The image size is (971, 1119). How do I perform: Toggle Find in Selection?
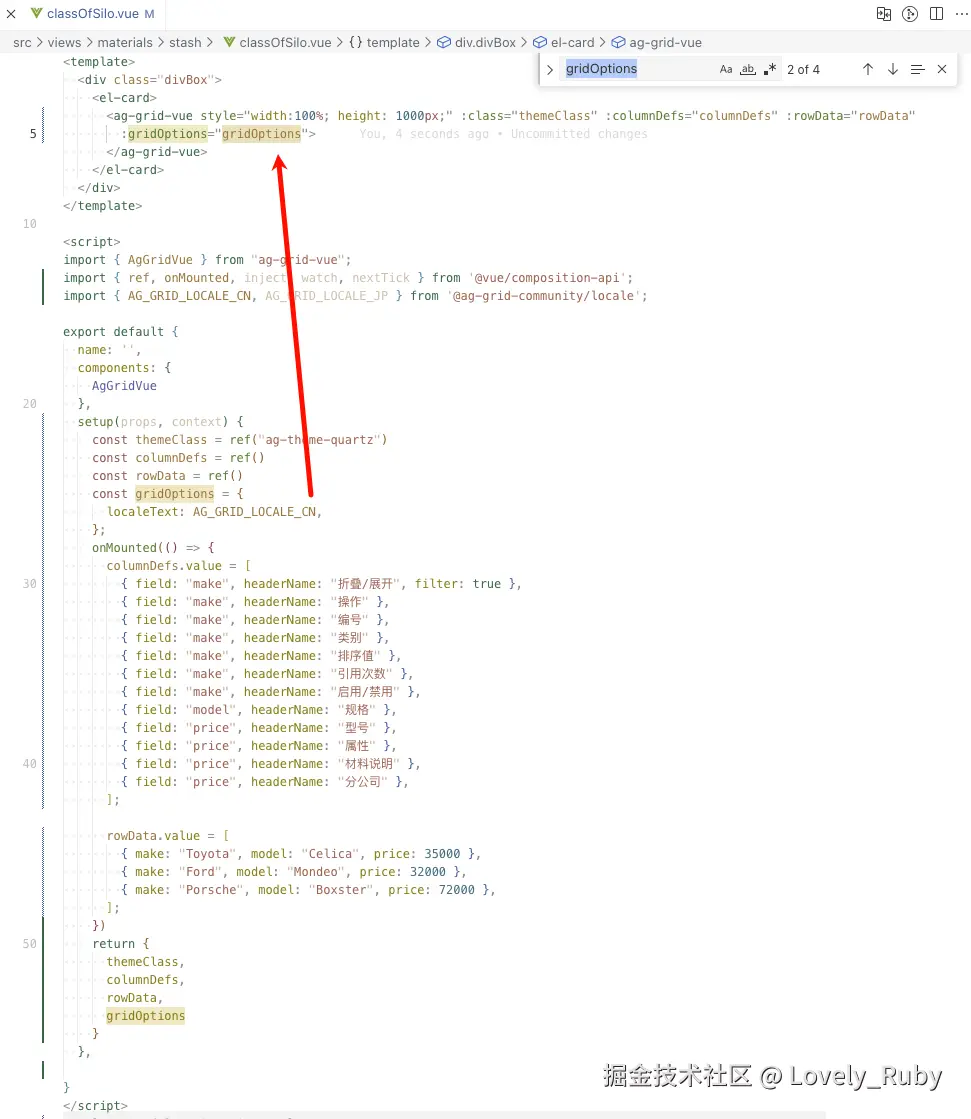click(917, 69)
